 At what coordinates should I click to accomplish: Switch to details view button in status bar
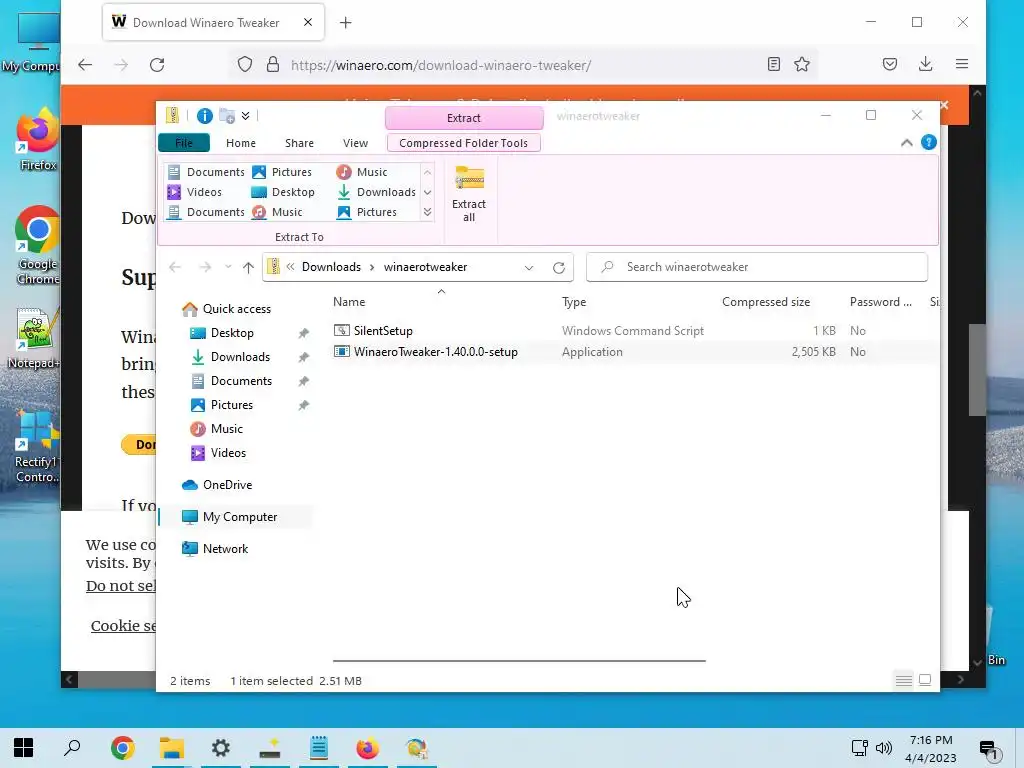[x=904, y=680]
